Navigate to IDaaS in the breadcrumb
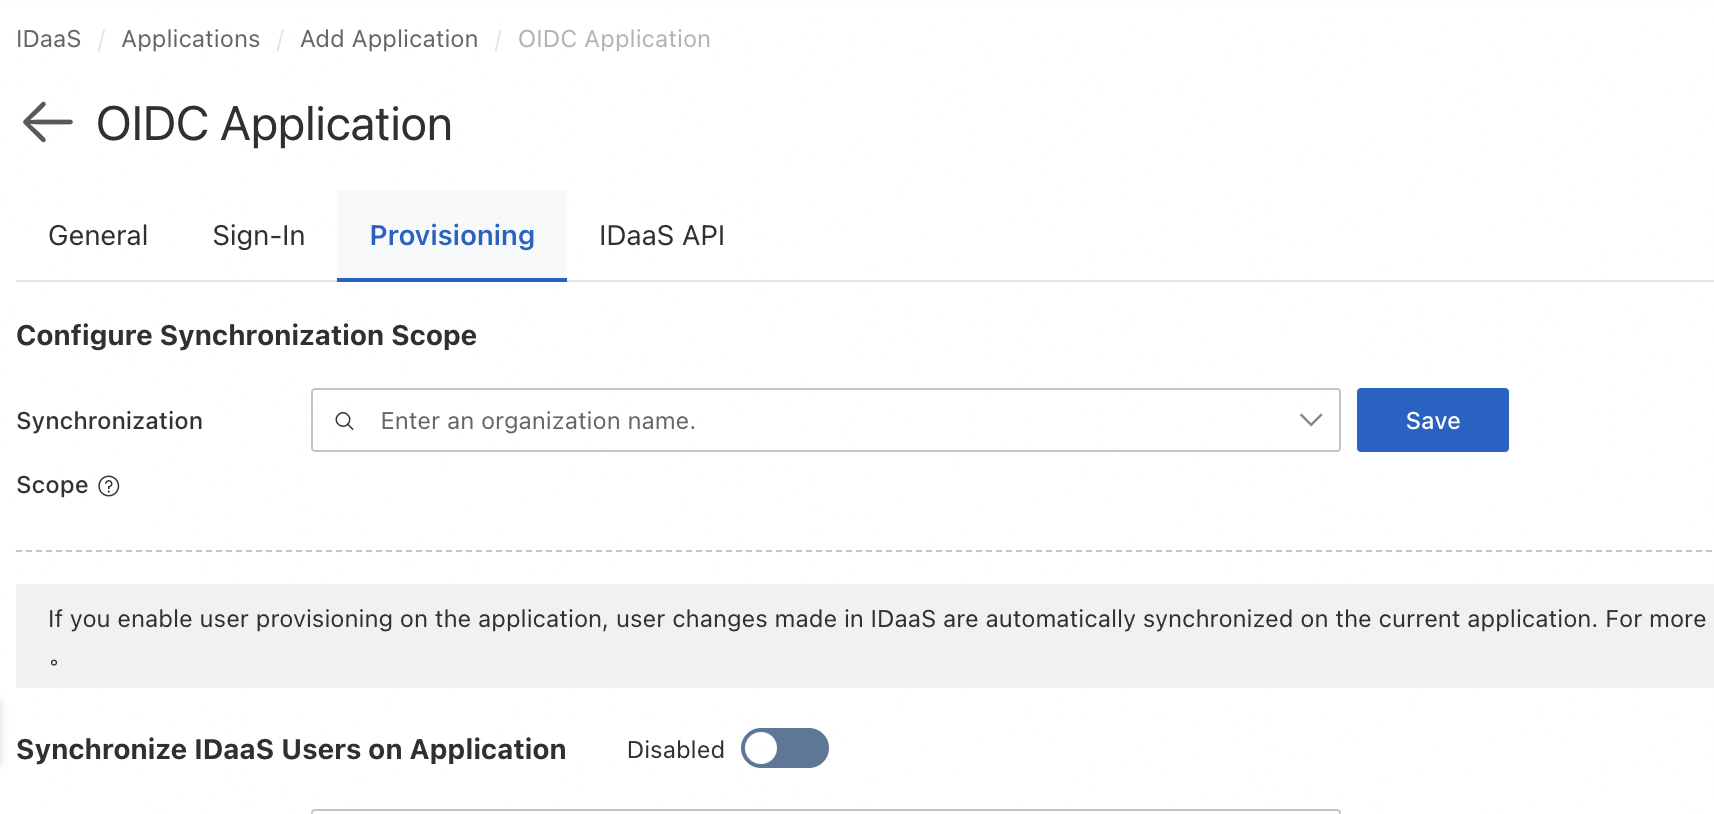Image resolution: width=1714 pixels, height=814 pixels. point(48,39)
